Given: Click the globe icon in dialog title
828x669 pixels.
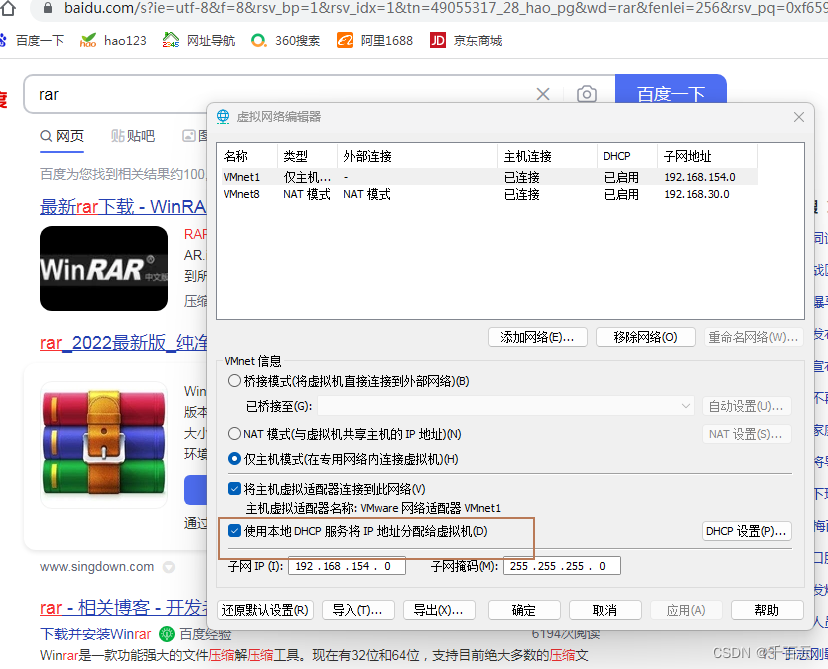Looking at the screenshot, I should 223,117.
